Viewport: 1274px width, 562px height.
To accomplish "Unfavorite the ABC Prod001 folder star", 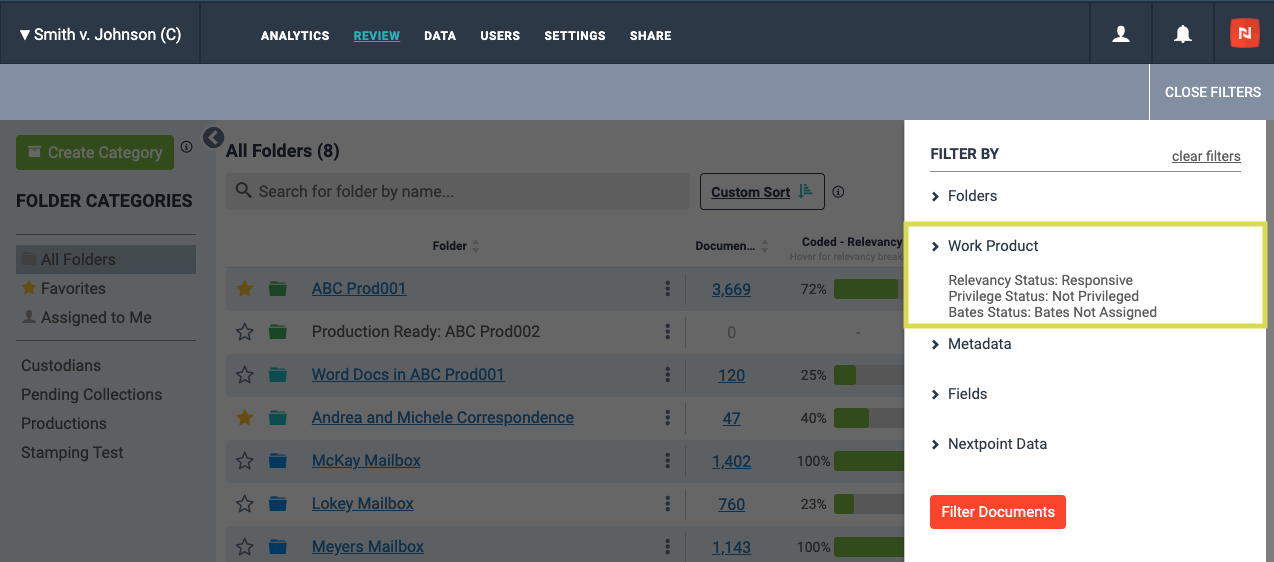I will [x=244, y=289].
